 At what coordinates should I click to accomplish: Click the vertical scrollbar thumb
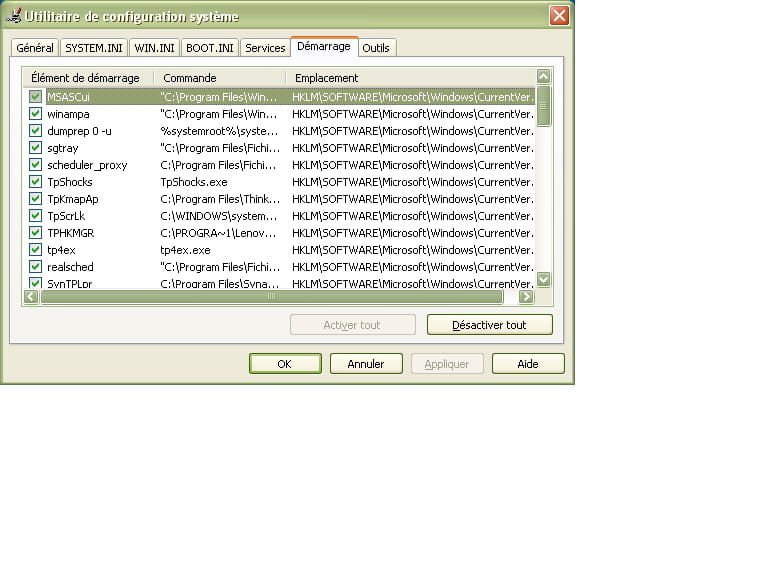[544, 106]
